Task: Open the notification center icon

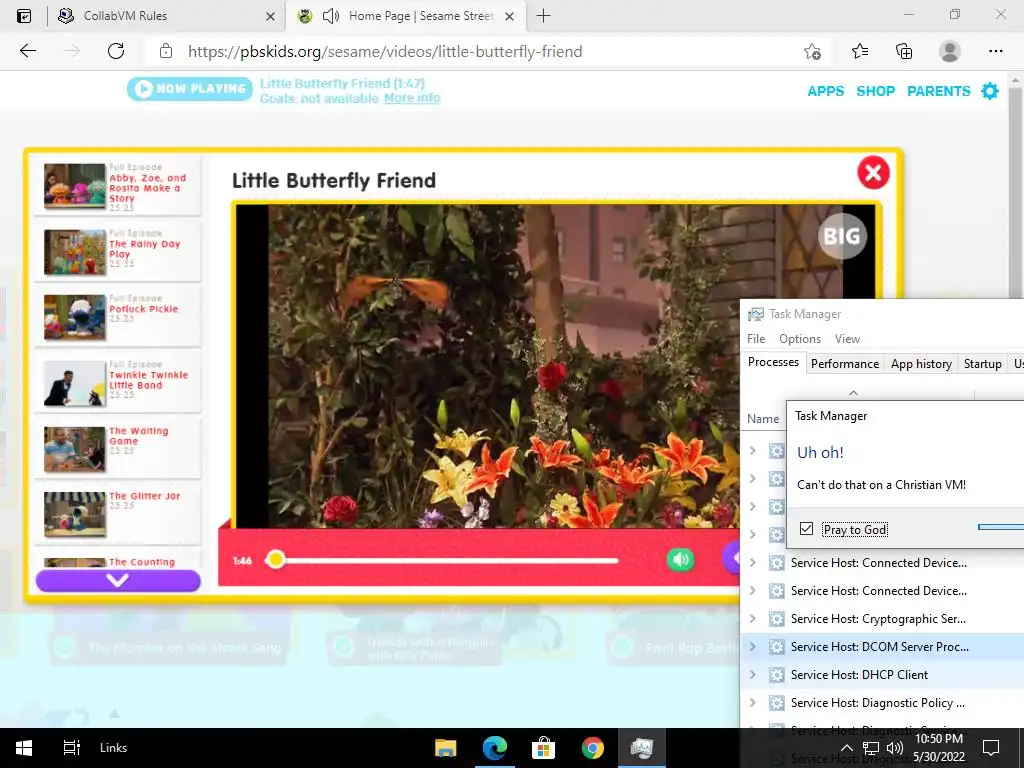Action: click(991, 748)
